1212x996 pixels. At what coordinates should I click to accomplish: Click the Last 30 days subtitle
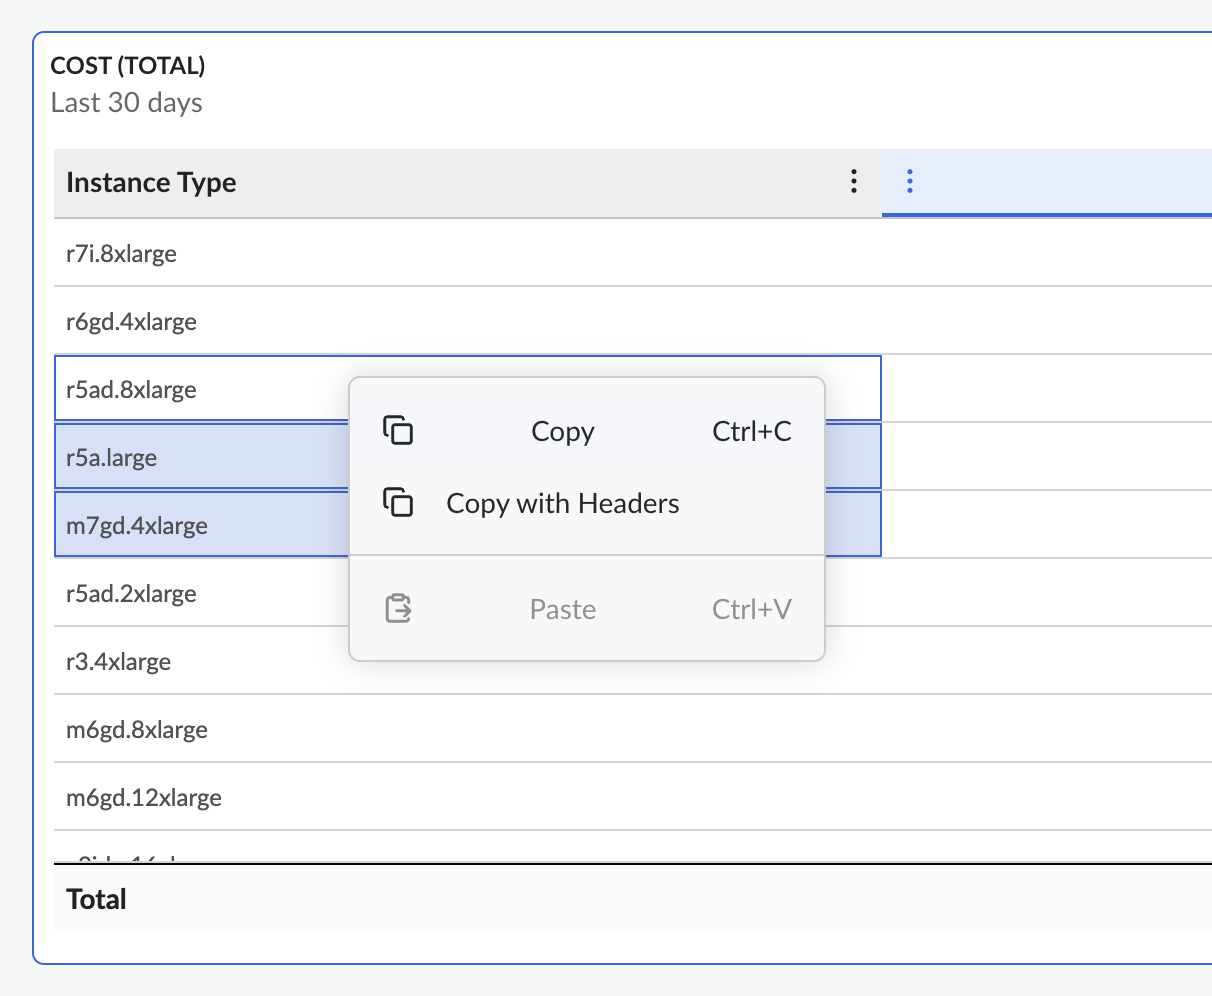(126, 103)
